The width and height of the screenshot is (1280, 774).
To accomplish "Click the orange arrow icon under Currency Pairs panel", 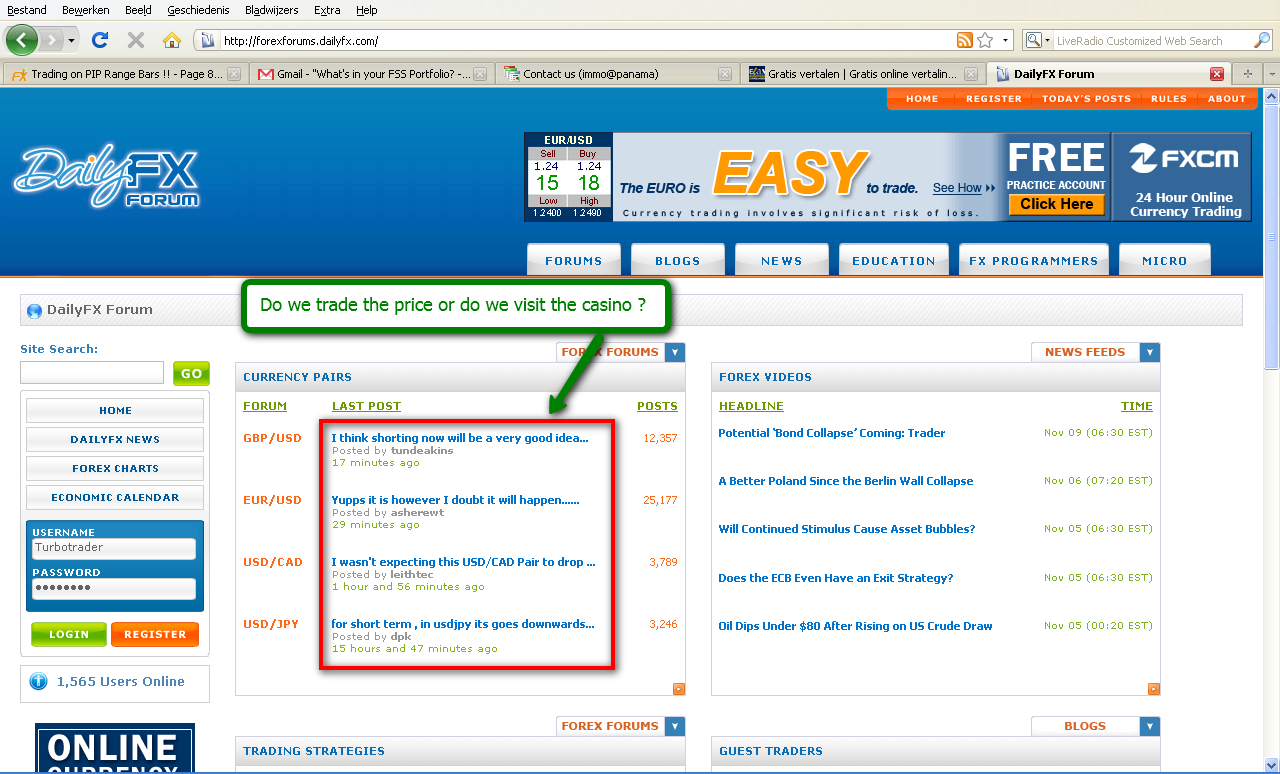I will click(679, 688).
